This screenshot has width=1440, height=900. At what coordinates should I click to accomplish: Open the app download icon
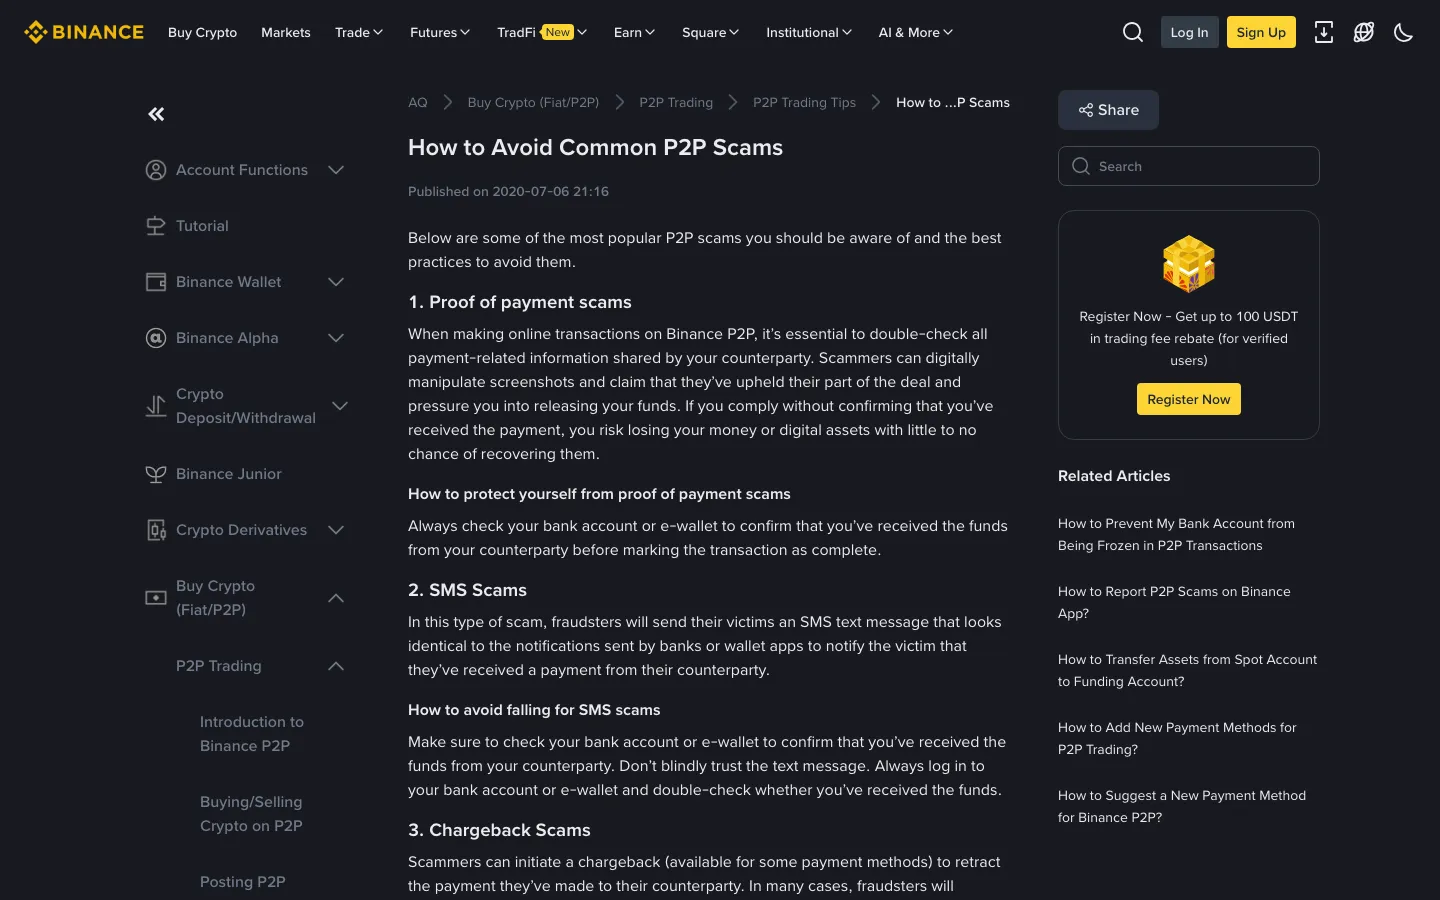click(x=1324, y=32)
